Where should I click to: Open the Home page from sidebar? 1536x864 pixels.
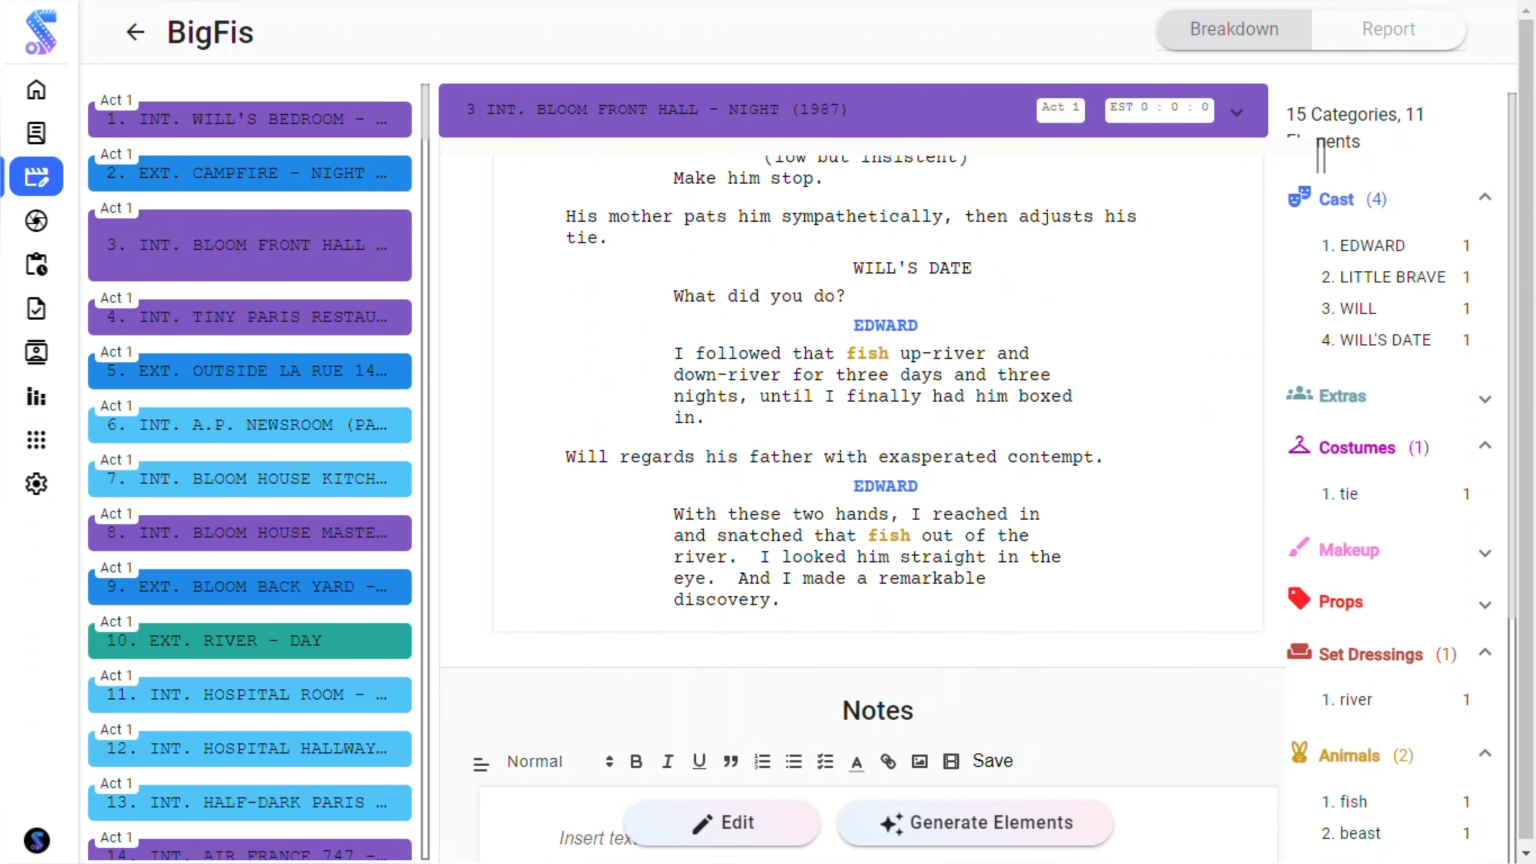point(36,90)
